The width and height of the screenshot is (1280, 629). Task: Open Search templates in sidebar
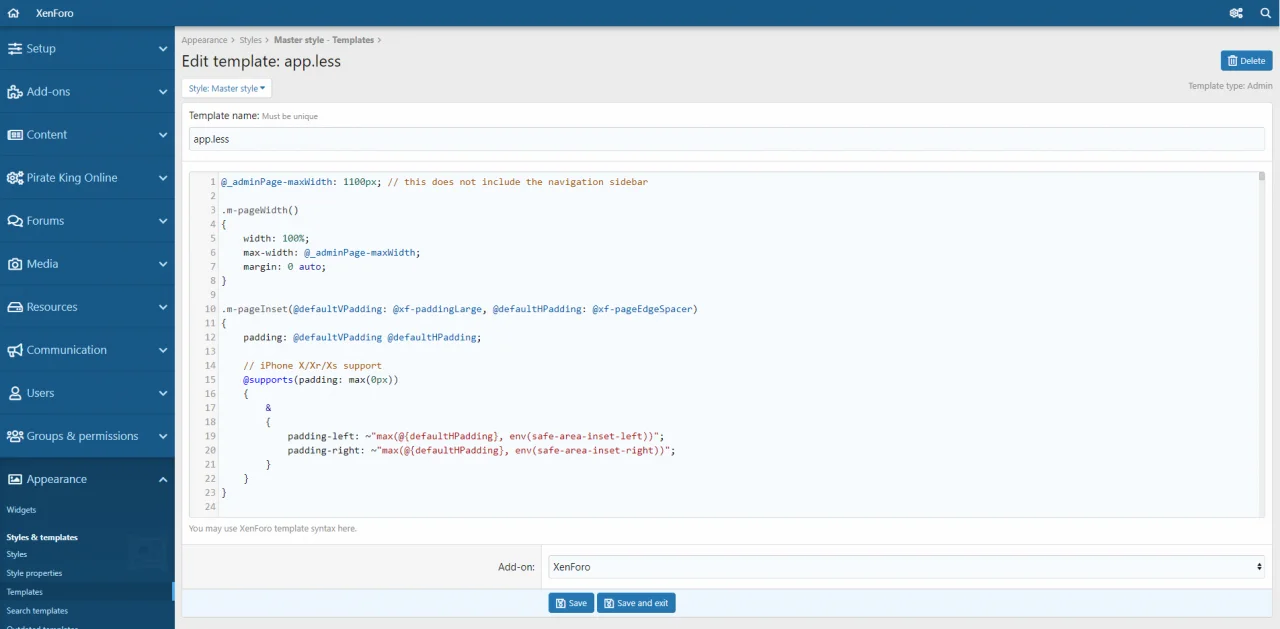[37, 611]
